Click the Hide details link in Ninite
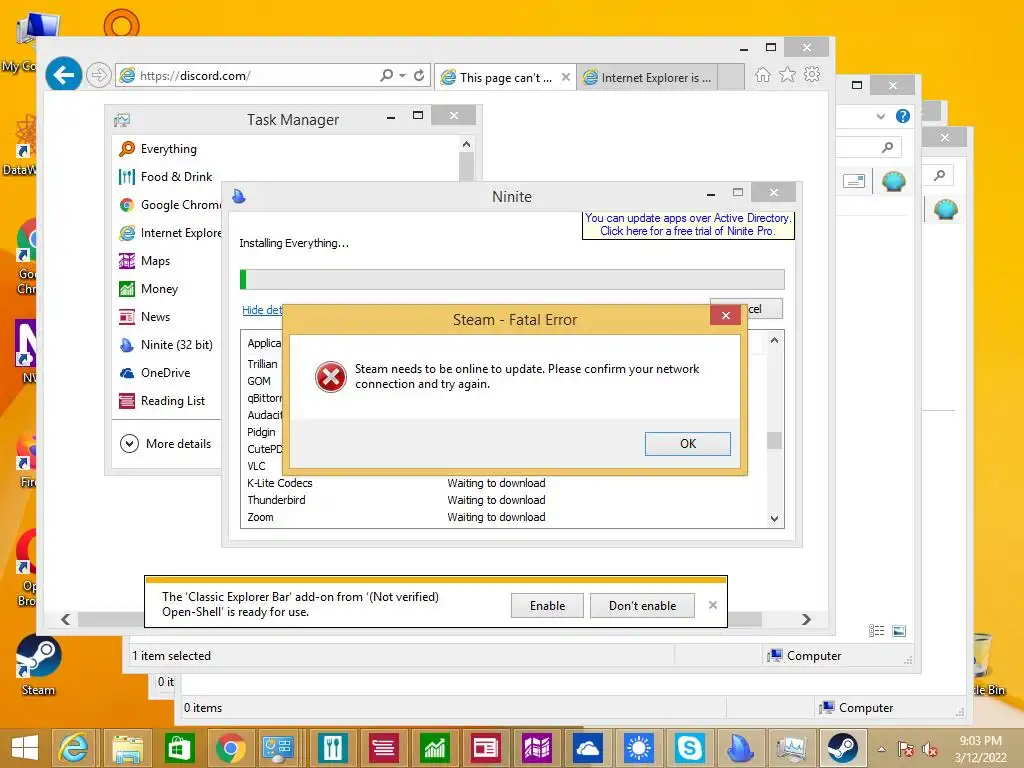1024x768 pixels. 262,310
